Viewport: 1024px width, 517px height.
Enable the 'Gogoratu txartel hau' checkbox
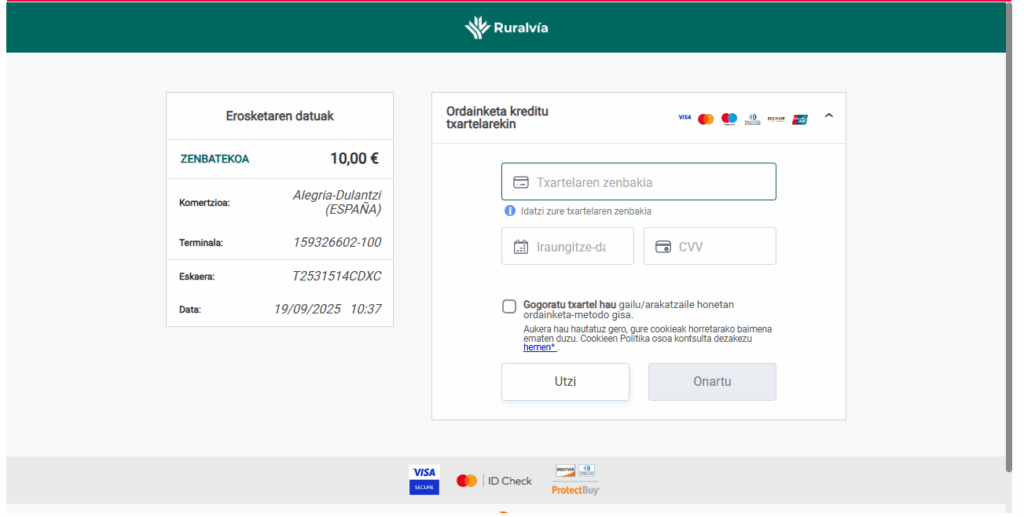click(510, 307)
